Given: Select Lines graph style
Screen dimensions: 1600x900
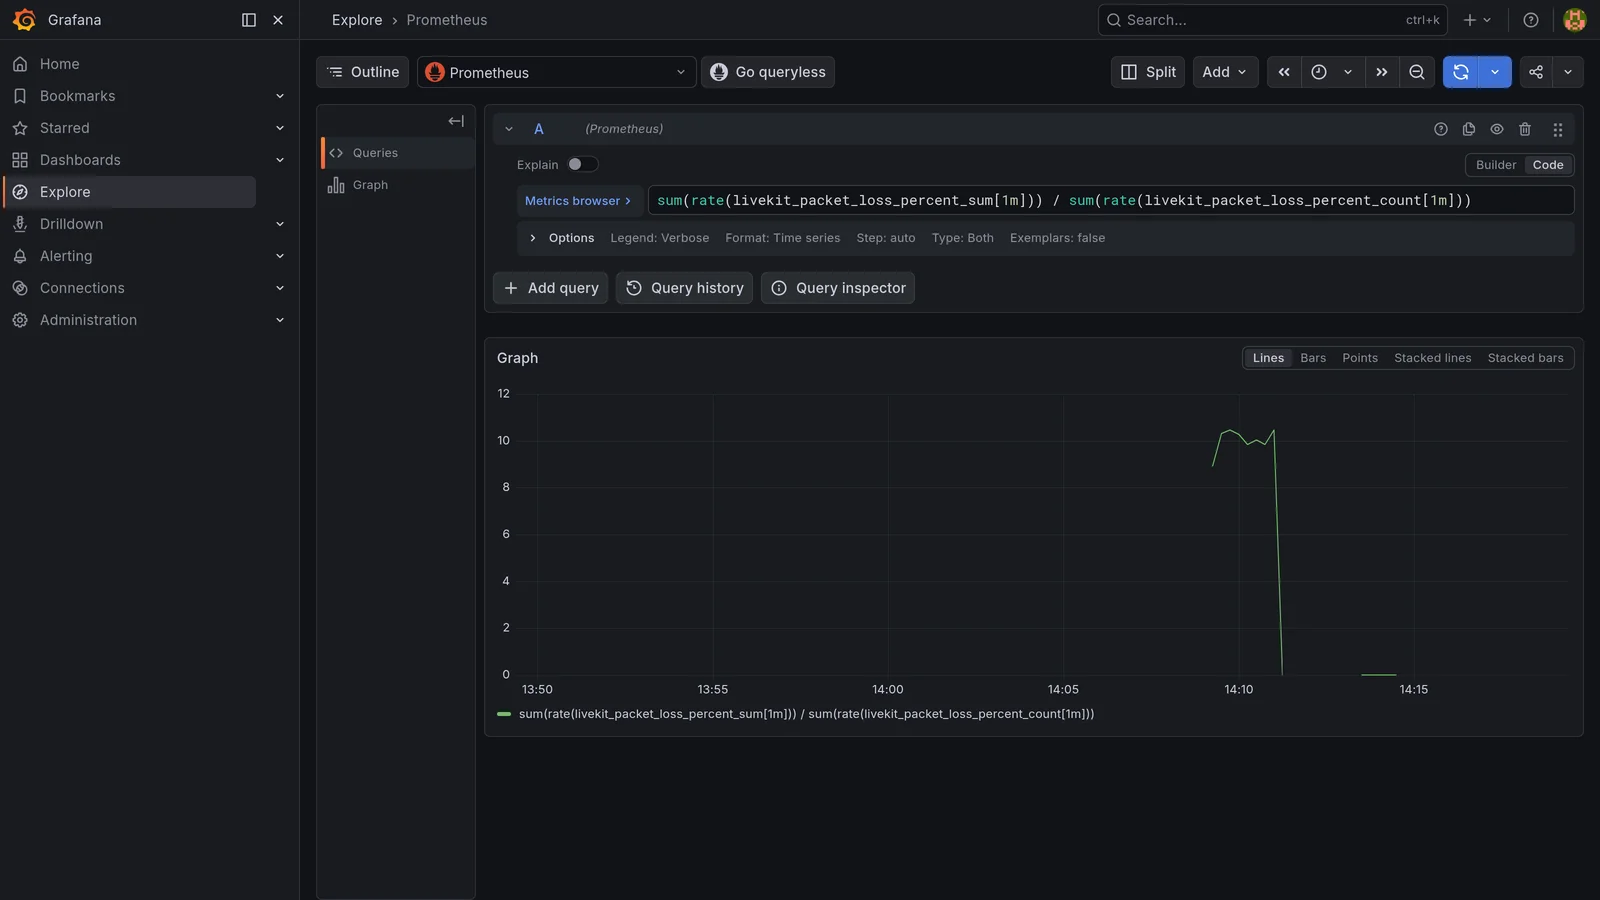Looking at the screenshot, I should coord(1268,358).
